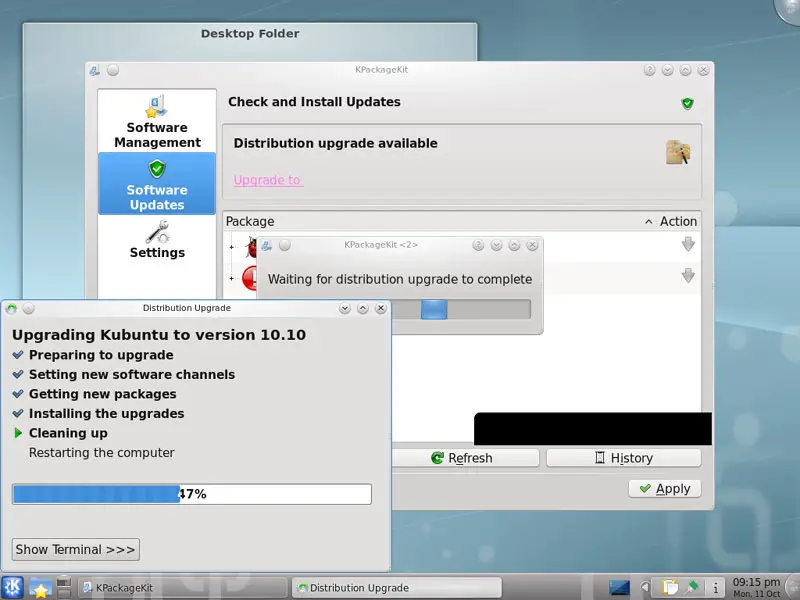
Task: Toggle the round 'on all desktops' button in the KPackageKit titlebar
Action: [x=113, y=70]
